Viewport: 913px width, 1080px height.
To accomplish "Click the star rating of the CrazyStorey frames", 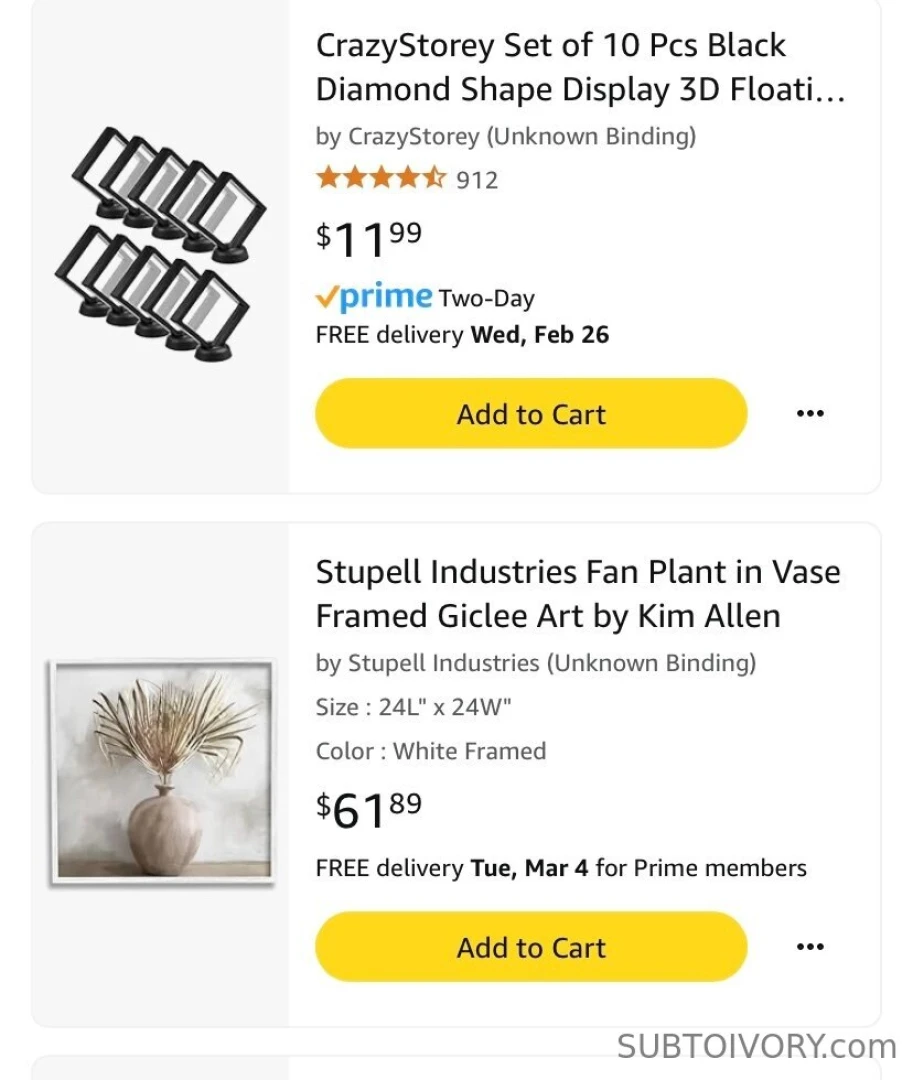I will [380, 180].
